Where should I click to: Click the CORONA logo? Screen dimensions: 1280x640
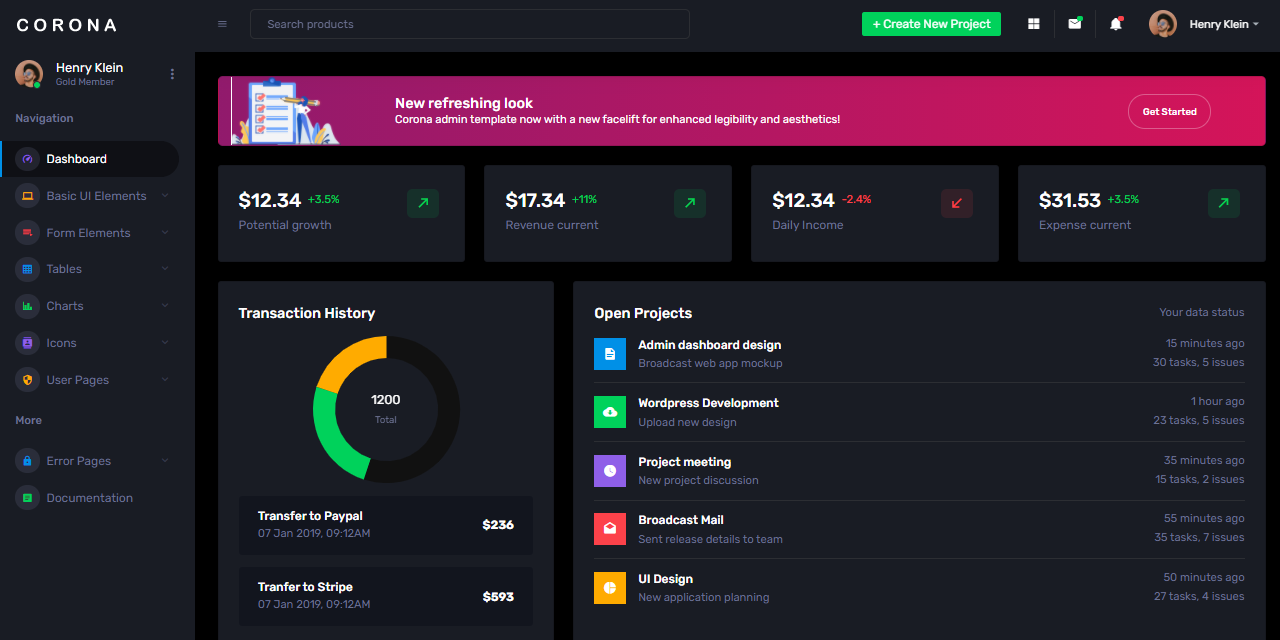coord(67,25)
